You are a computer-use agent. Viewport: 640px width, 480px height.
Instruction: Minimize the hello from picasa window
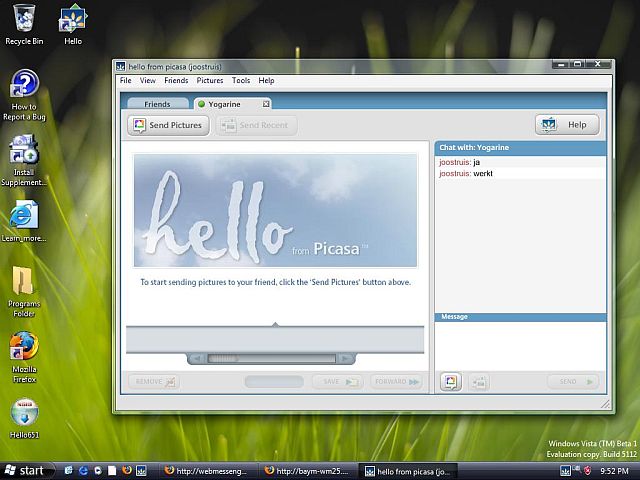point(561,64)
